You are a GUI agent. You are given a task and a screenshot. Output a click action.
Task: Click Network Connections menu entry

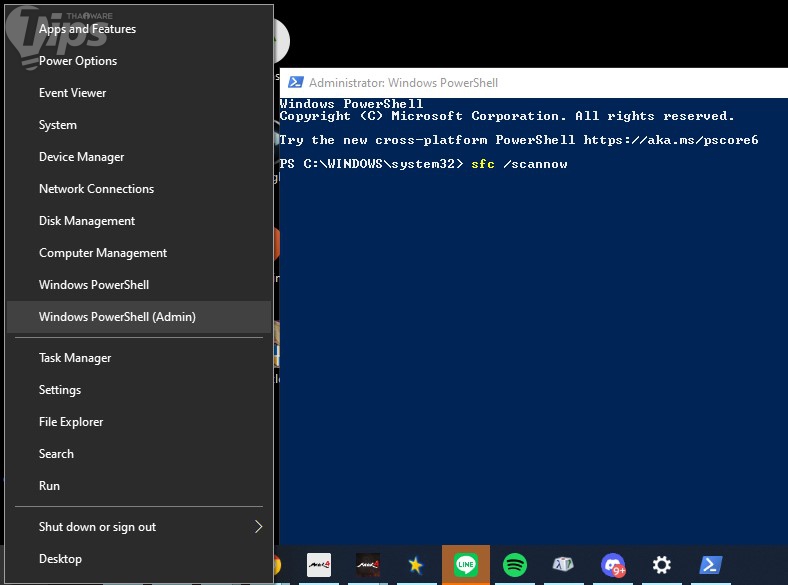(96, 189)
